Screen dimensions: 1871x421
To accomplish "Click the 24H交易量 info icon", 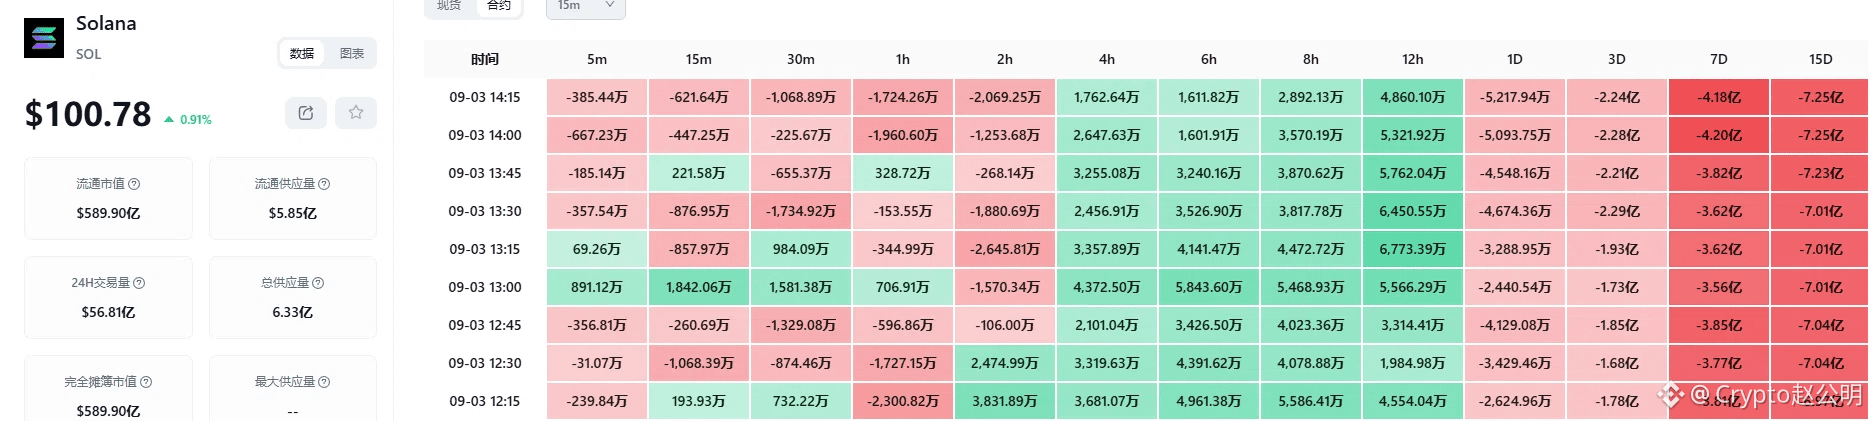I will pyautogui.click(x=139, y=283).
